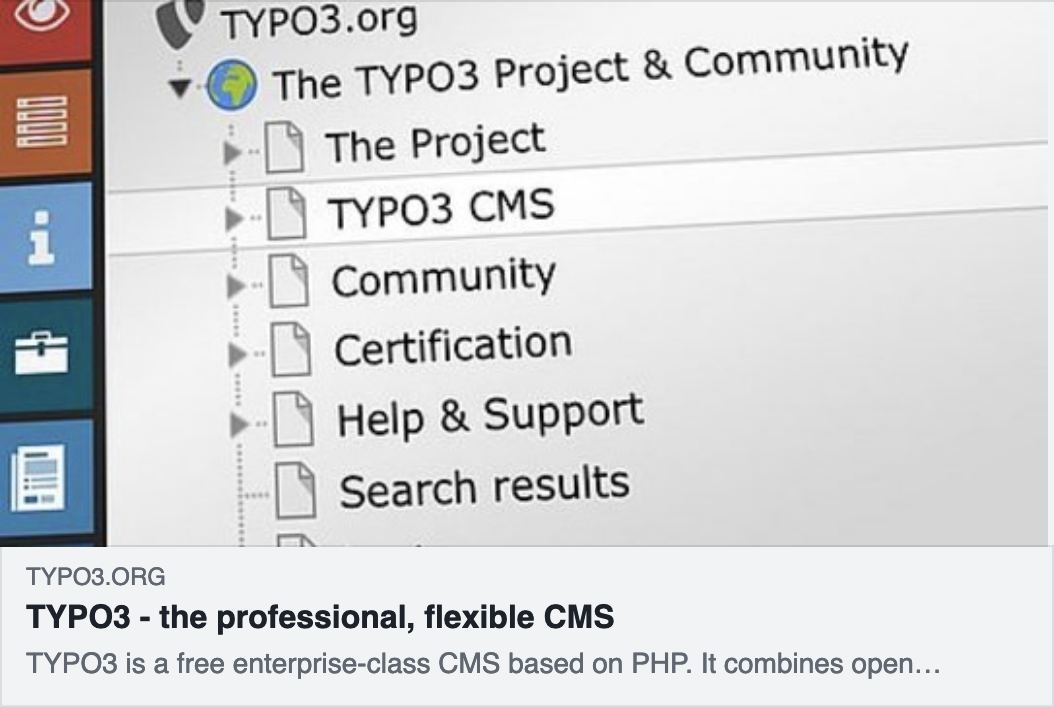Click the globe icon of the site root
The height and width of the screenshot is (707, 1054).
coord(232,87)
